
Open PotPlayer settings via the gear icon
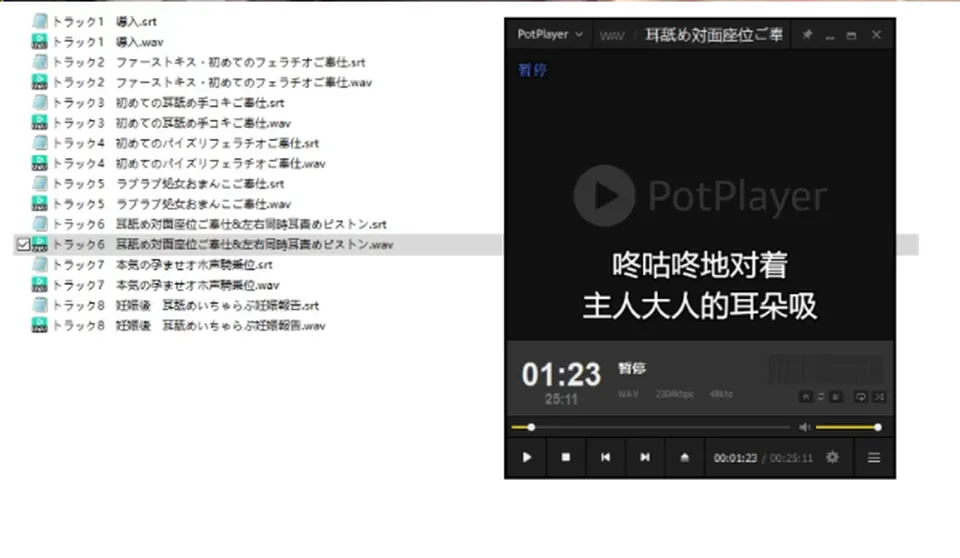click(832, 458)
